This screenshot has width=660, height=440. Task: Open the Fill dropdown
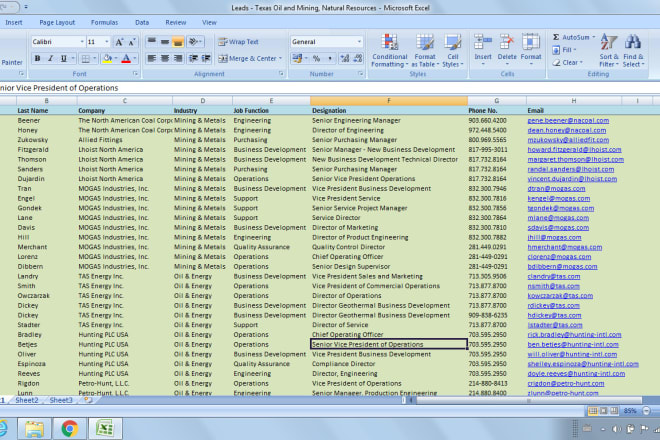coord(564,50)
